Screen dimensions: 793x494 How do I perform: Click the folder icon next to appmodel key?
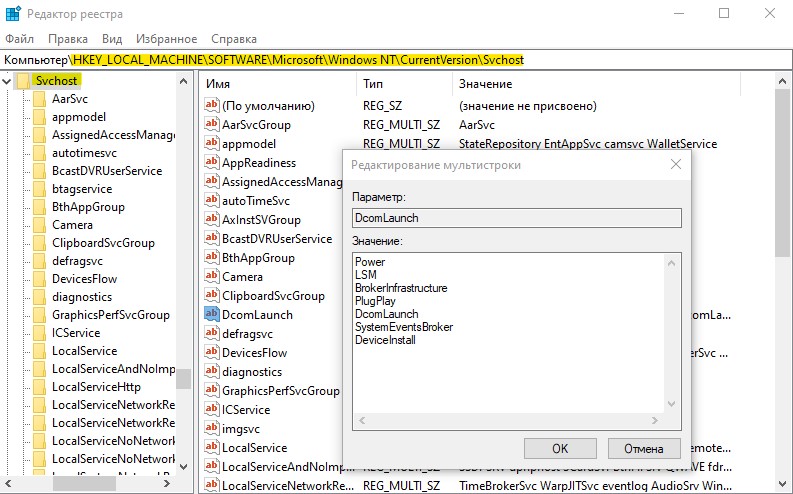click(39, 117)
